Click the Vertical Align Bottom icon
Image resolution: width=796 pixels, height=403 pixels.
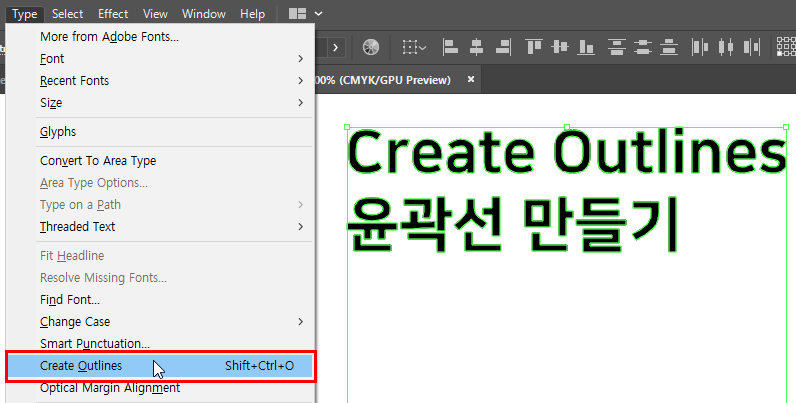[587, 47]
